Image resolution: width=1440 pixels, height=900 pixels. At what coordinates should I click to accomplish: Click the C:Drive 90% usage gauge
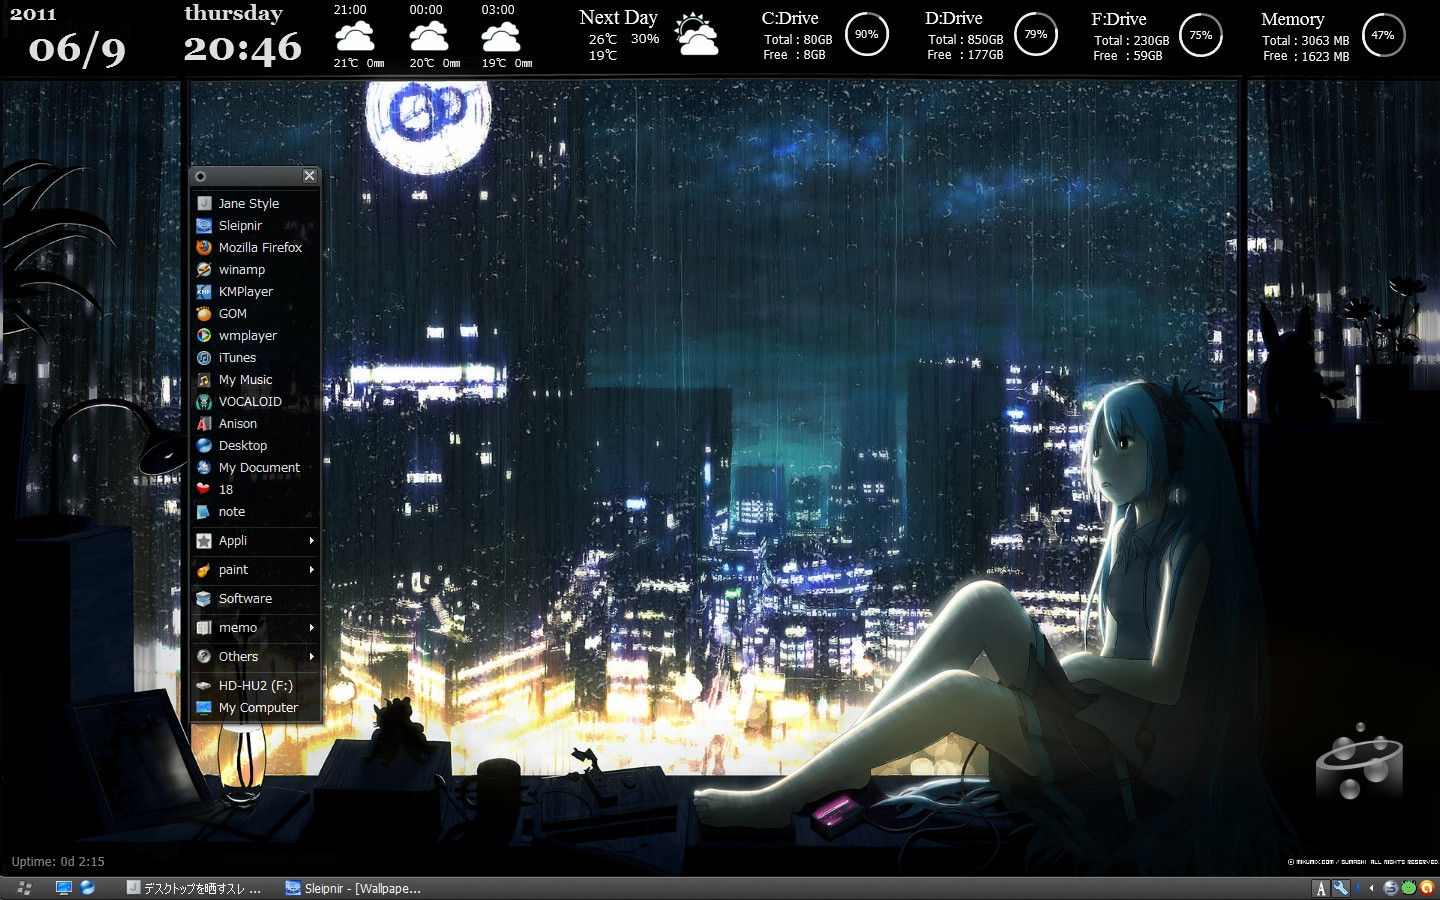pyautogui.click(x=866, y=34)
